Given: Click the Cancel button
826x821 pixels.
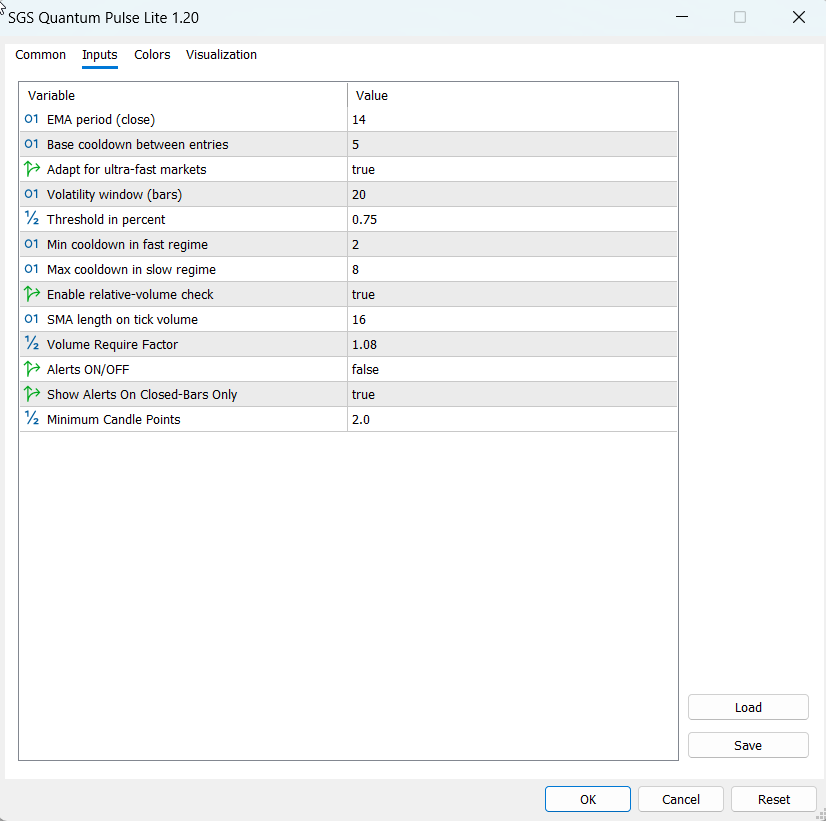Looking at the screenshot, I should [x=681, y=799].
